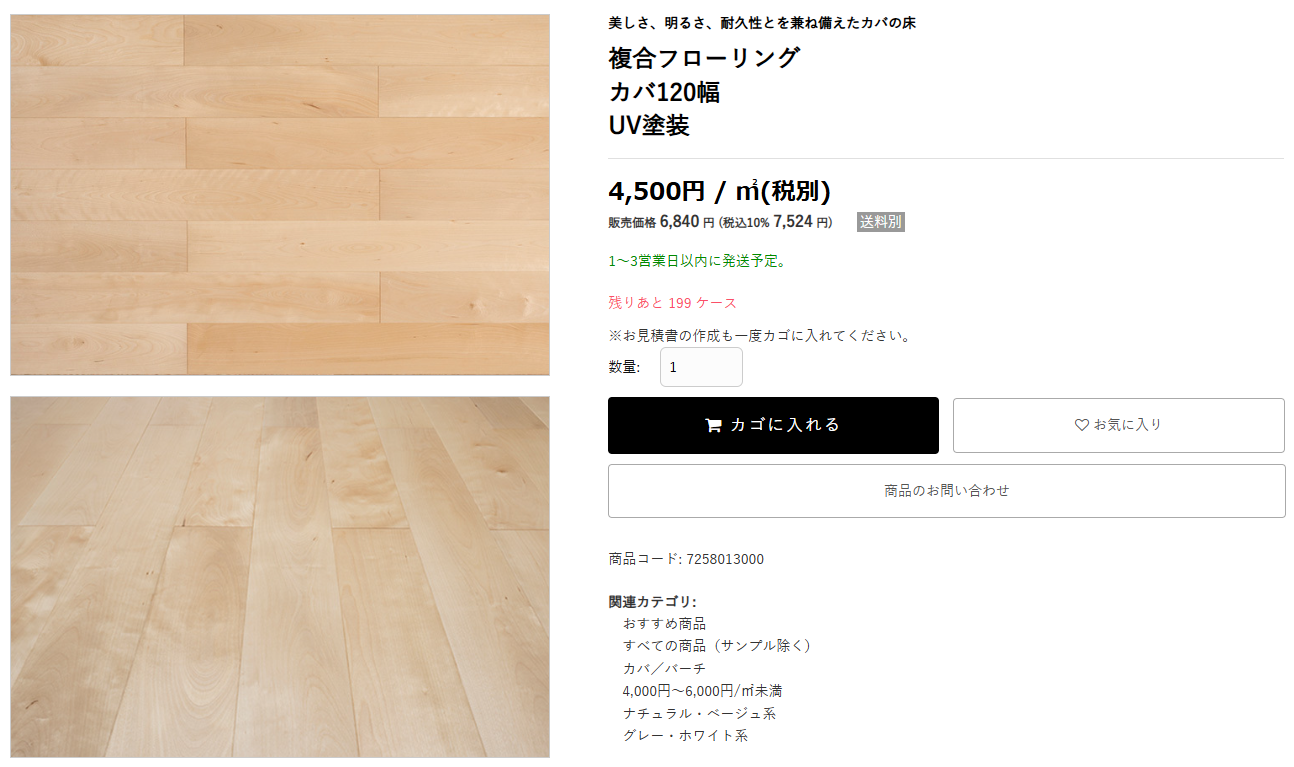Click the 1～3営業日以内に発送予定 shipping notice
This screenshot has width=1294, height=767.
point(698,261)
